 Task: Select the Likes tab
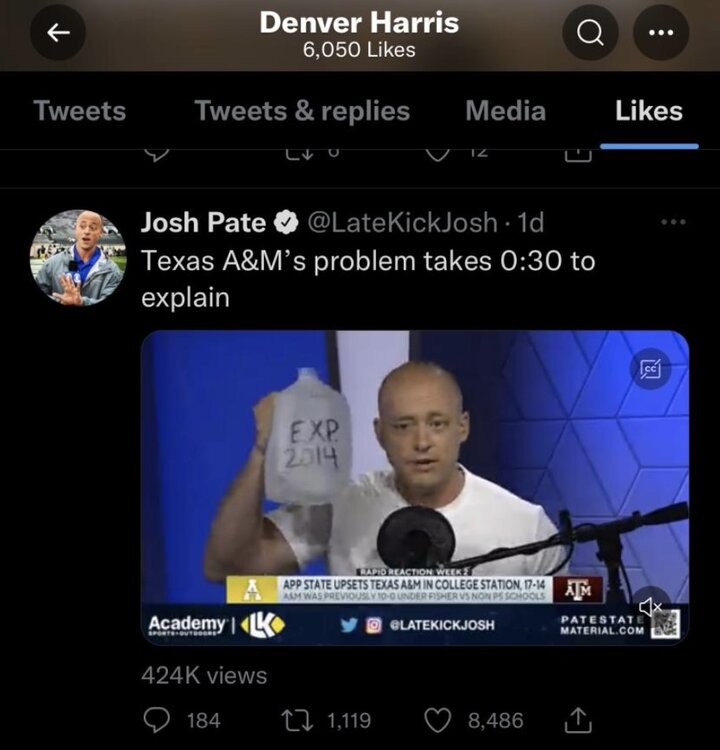click(x=649, y=111)
